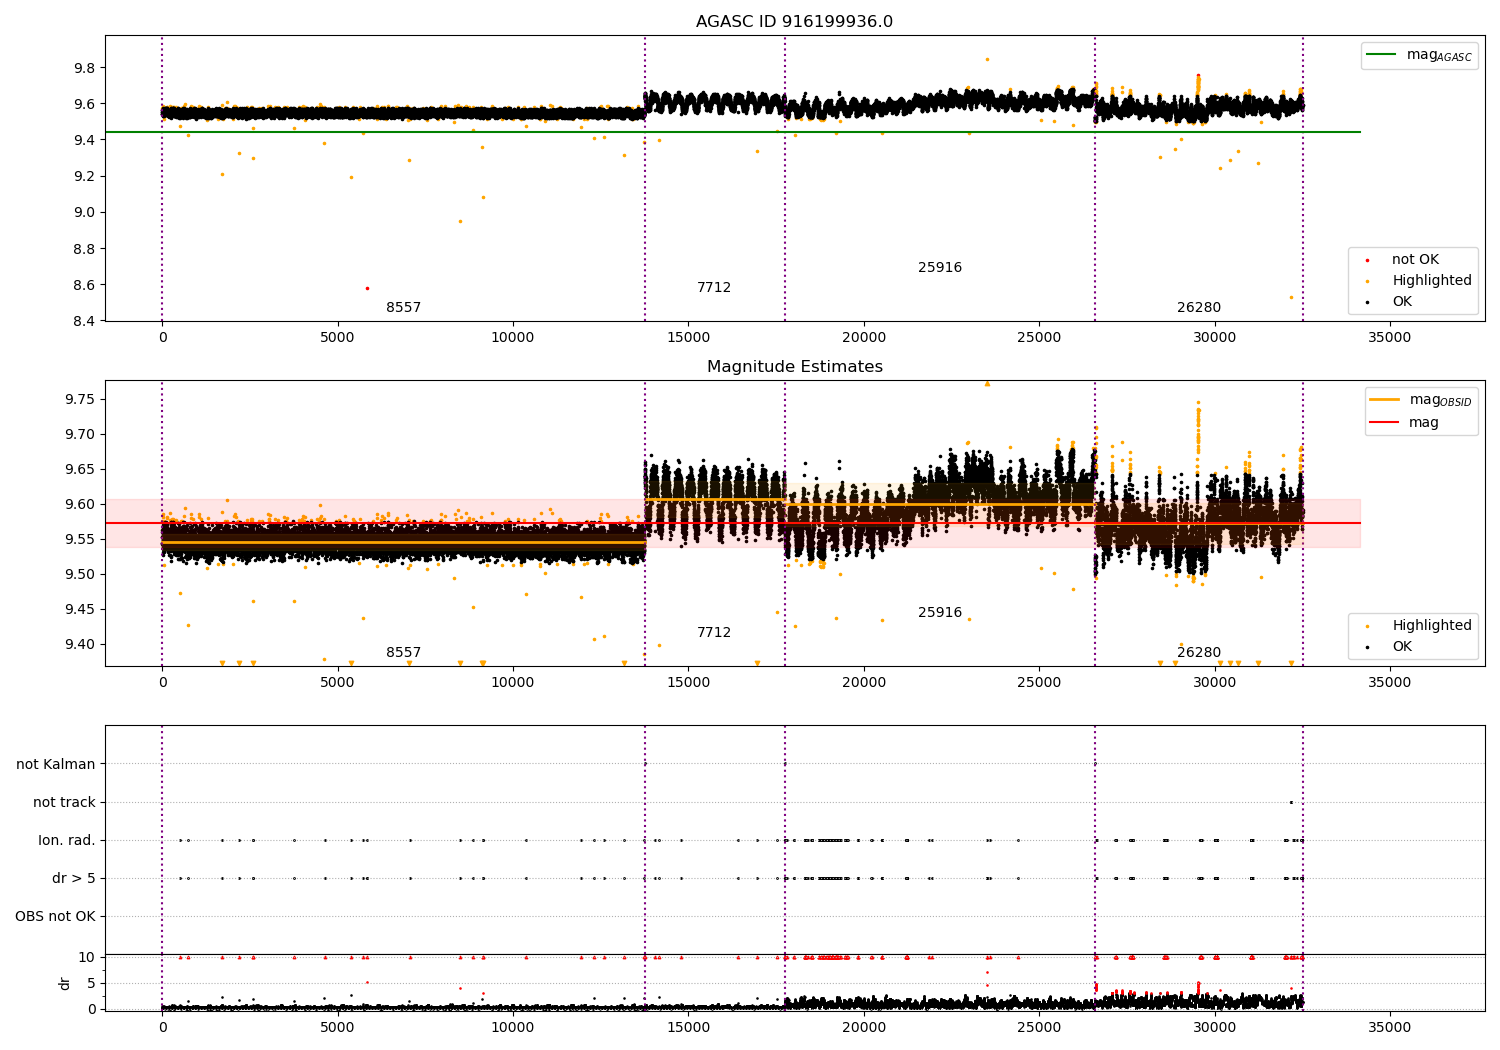Click x-axis tick 35000 under the top plot
Viewport: 1500px width, 1050px height.
[1390, 338]
